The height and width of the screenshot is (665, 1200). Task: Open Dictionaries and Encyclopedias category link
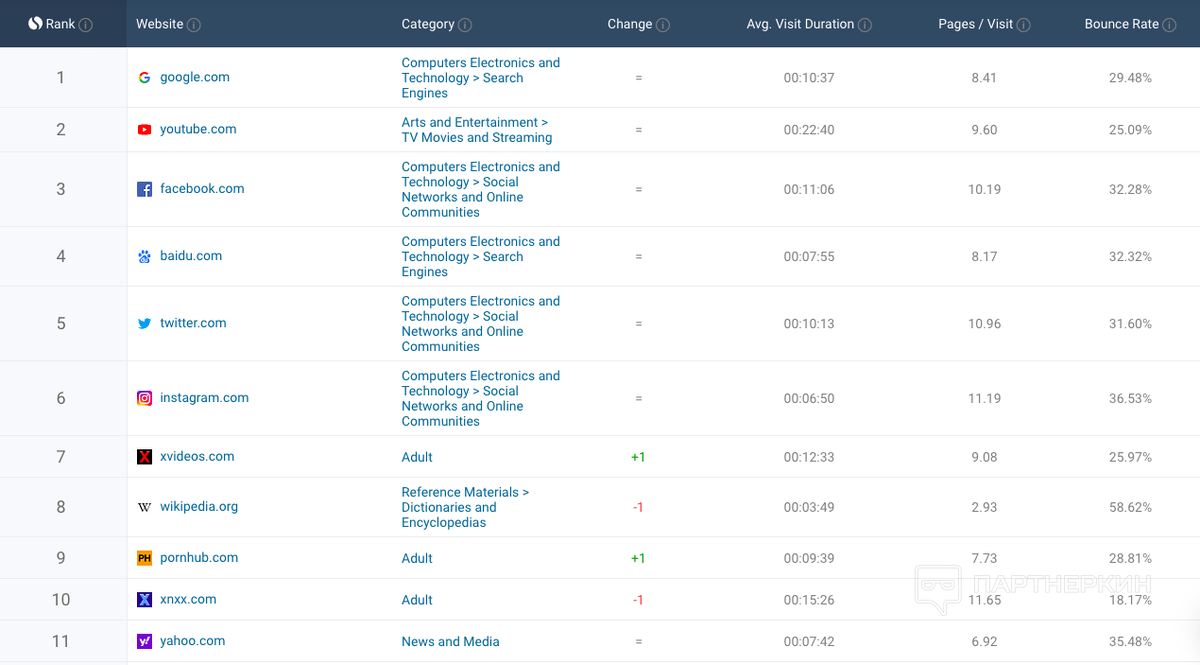pos(465,507)
